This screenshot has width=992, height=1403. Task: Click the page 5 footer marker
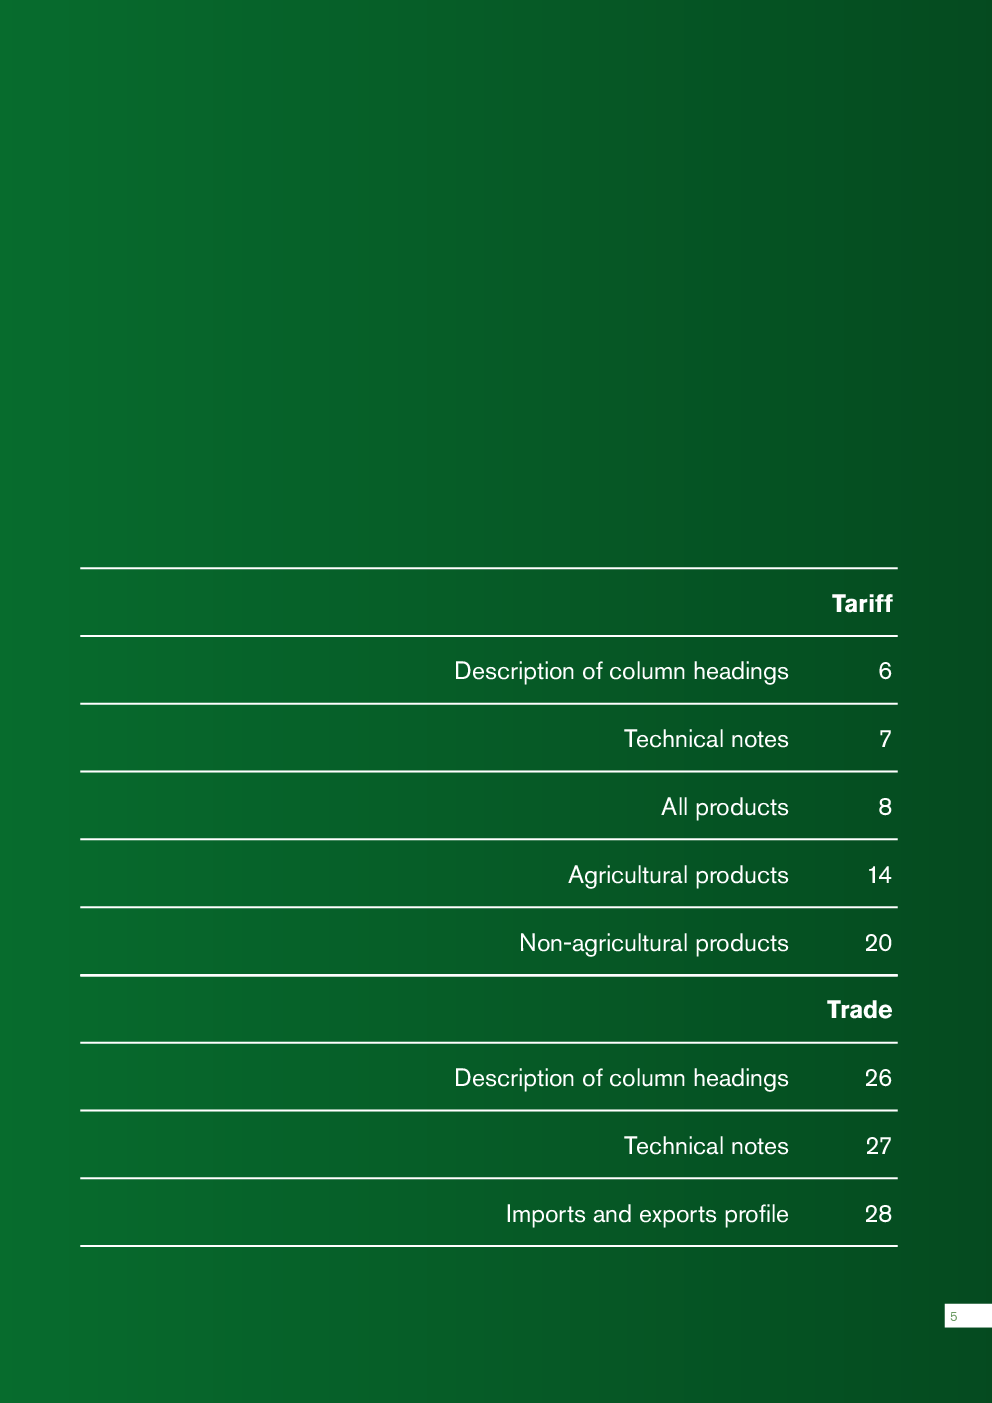pos(967,1316)
